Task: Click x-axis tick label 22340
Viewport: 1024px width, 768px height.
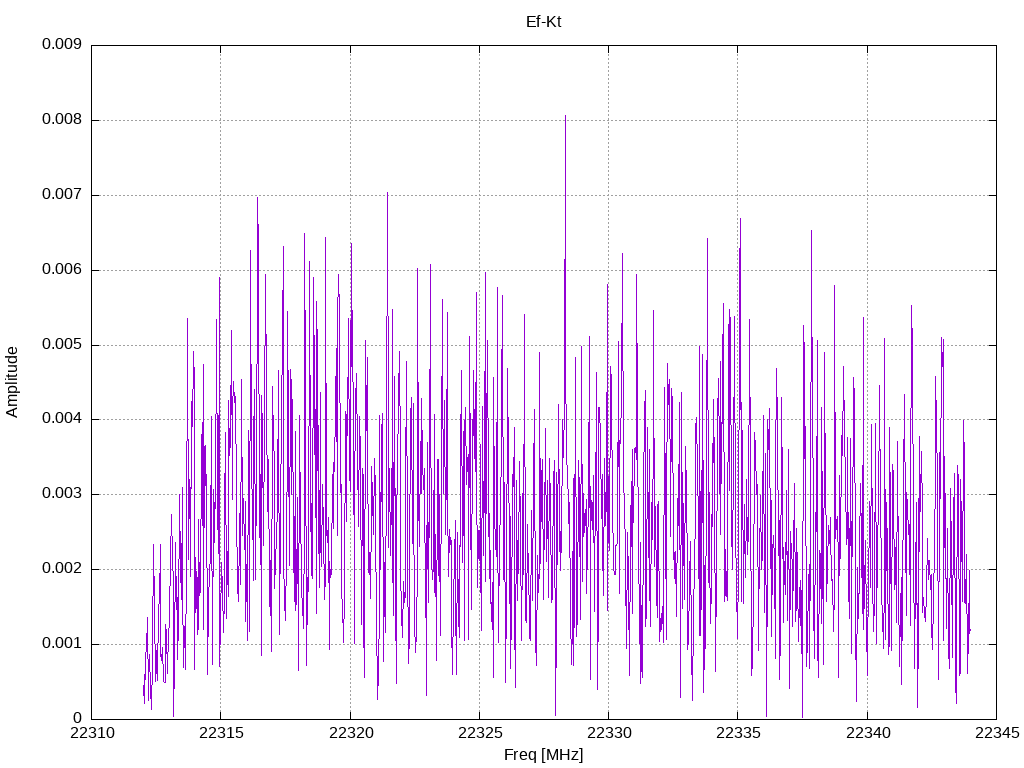Action: 868,733
